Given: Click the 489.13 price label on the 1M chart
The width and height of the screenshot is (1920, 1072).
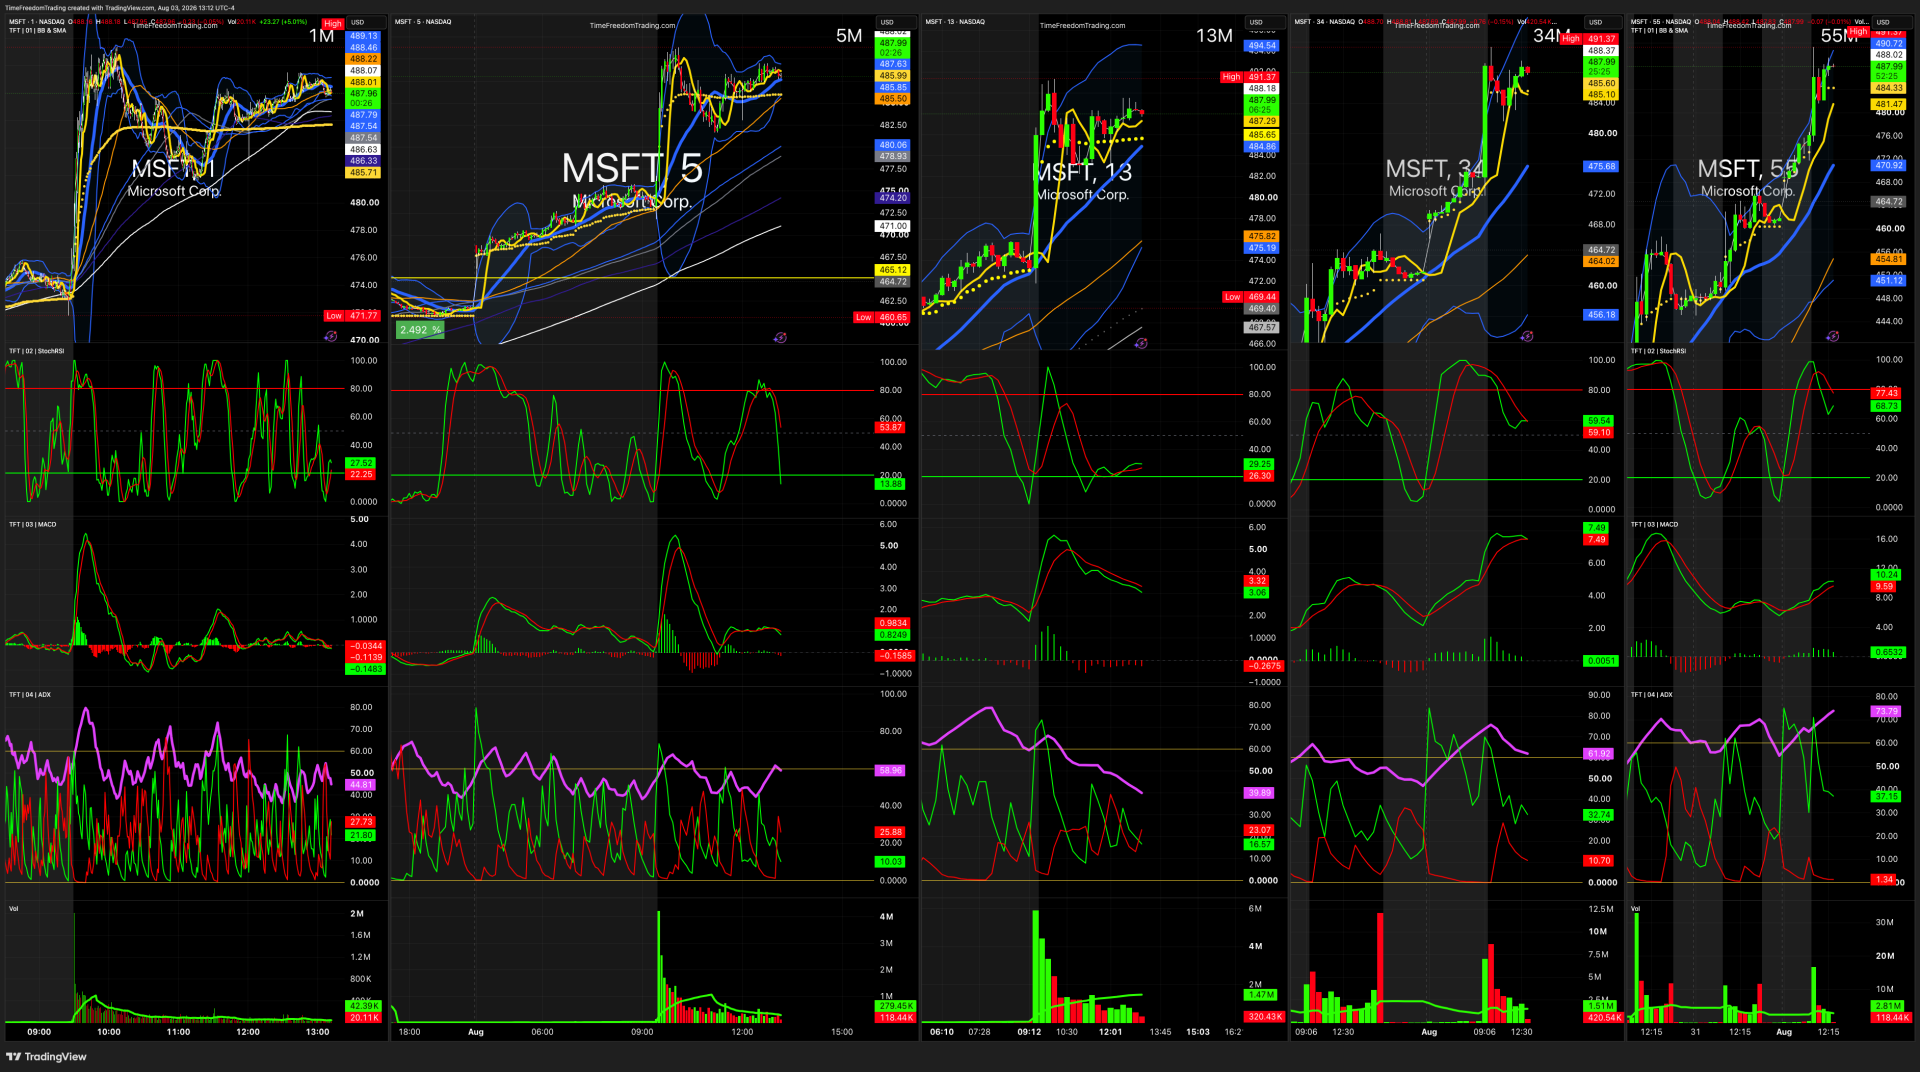Looking at the screenshot, I should pyautogui.click(x=364, y=36).
